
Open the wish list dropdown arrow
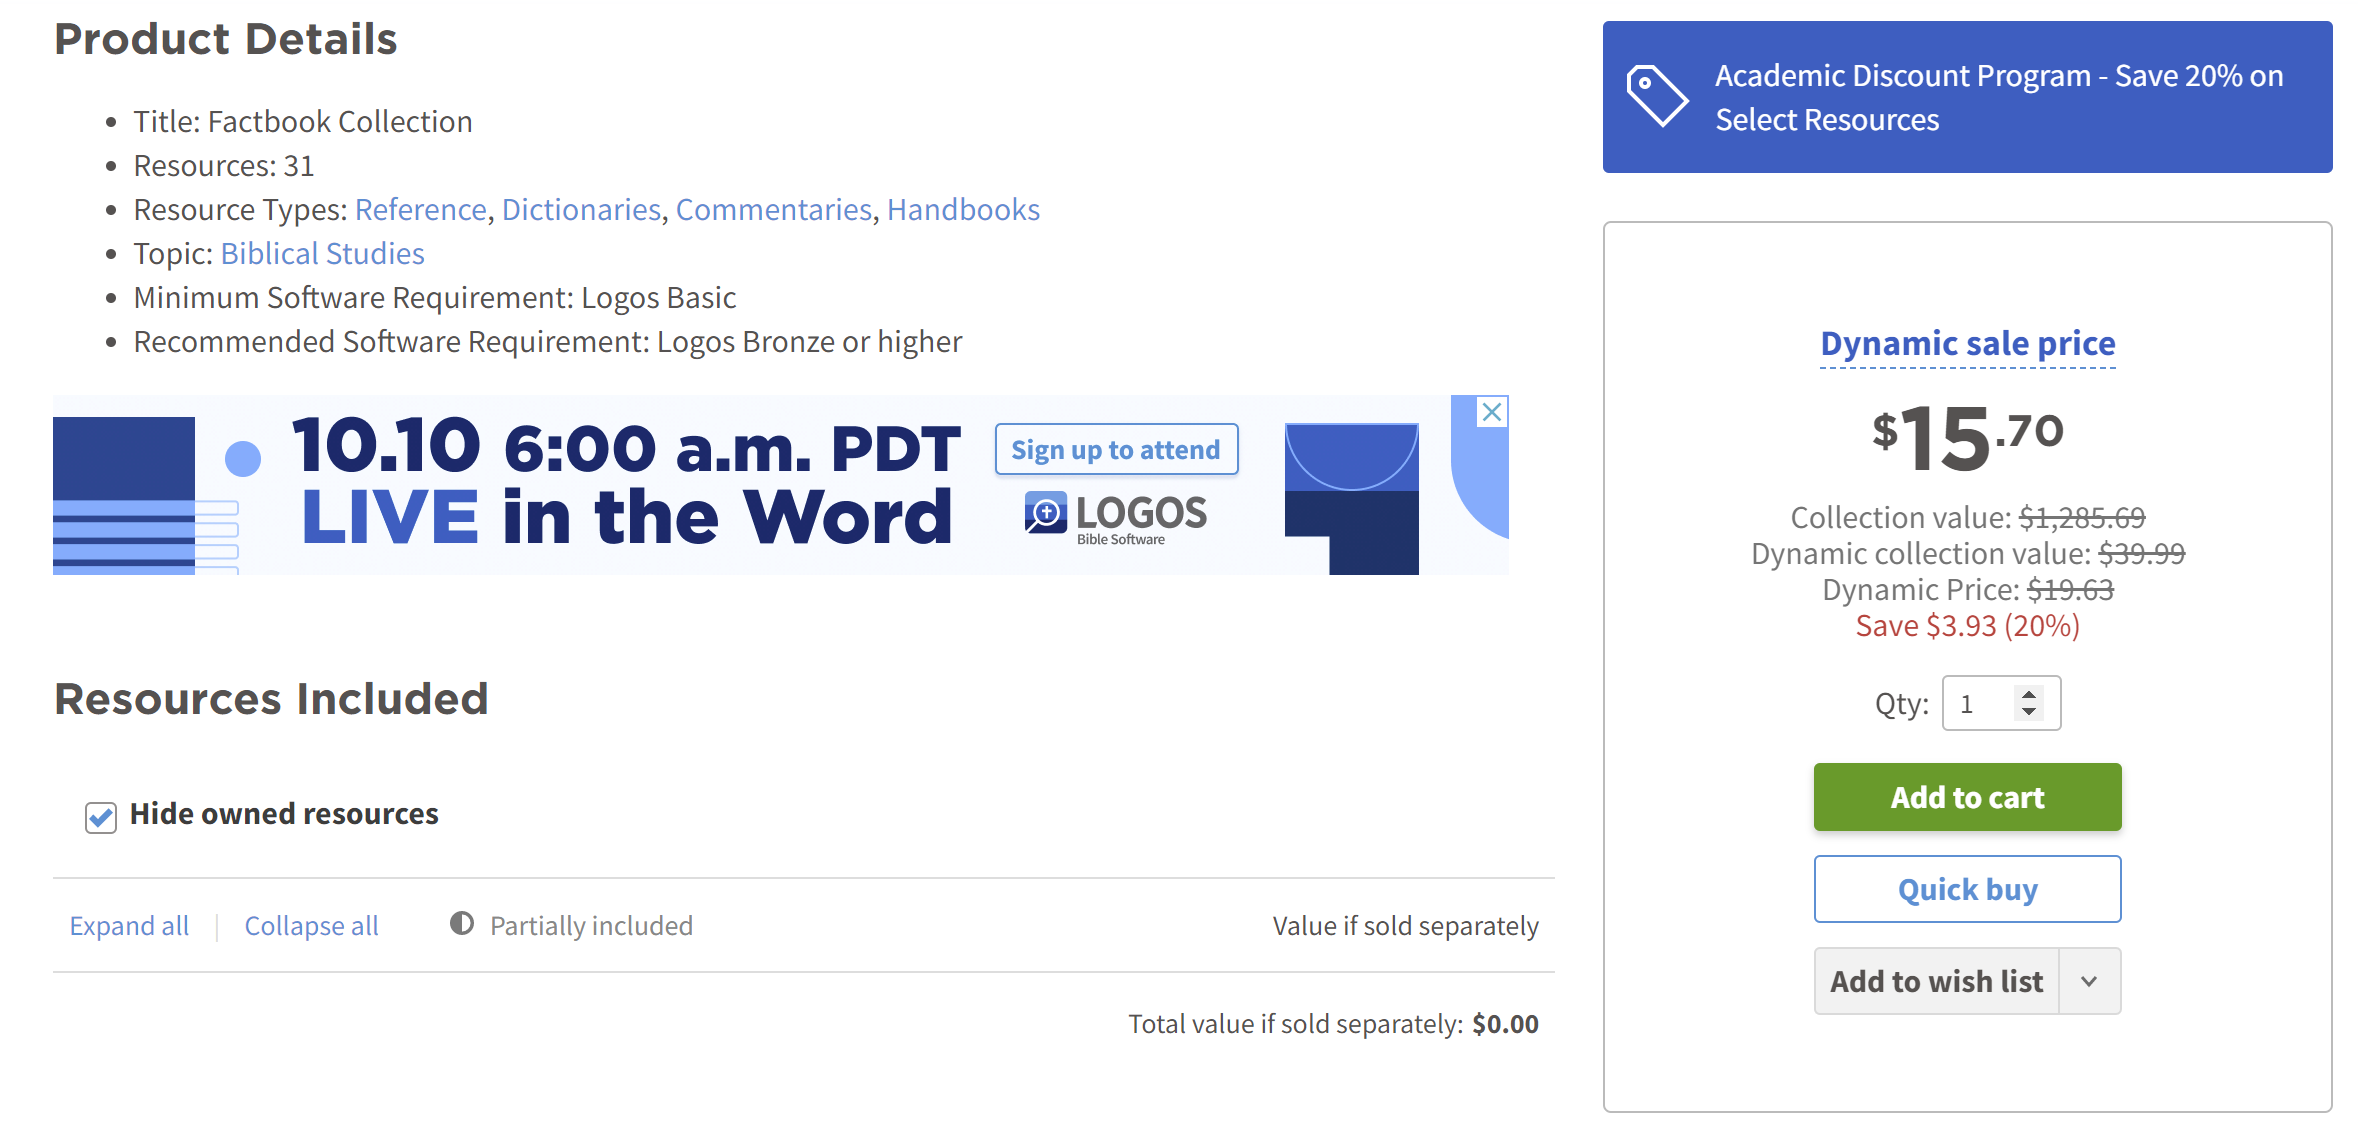tap(2089, 982)
